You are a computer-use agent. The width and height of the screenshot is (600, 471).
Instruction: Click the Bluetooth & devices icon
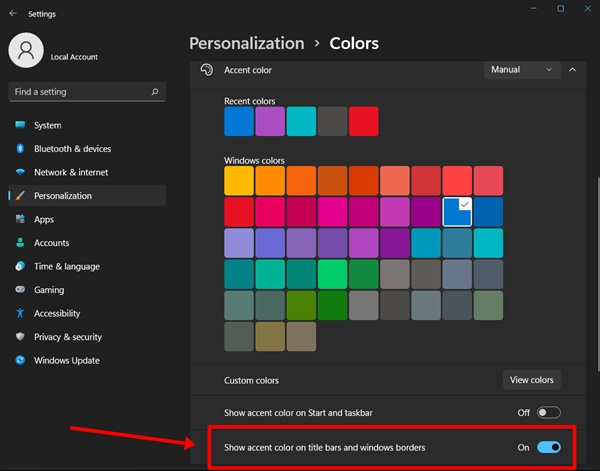20,149
